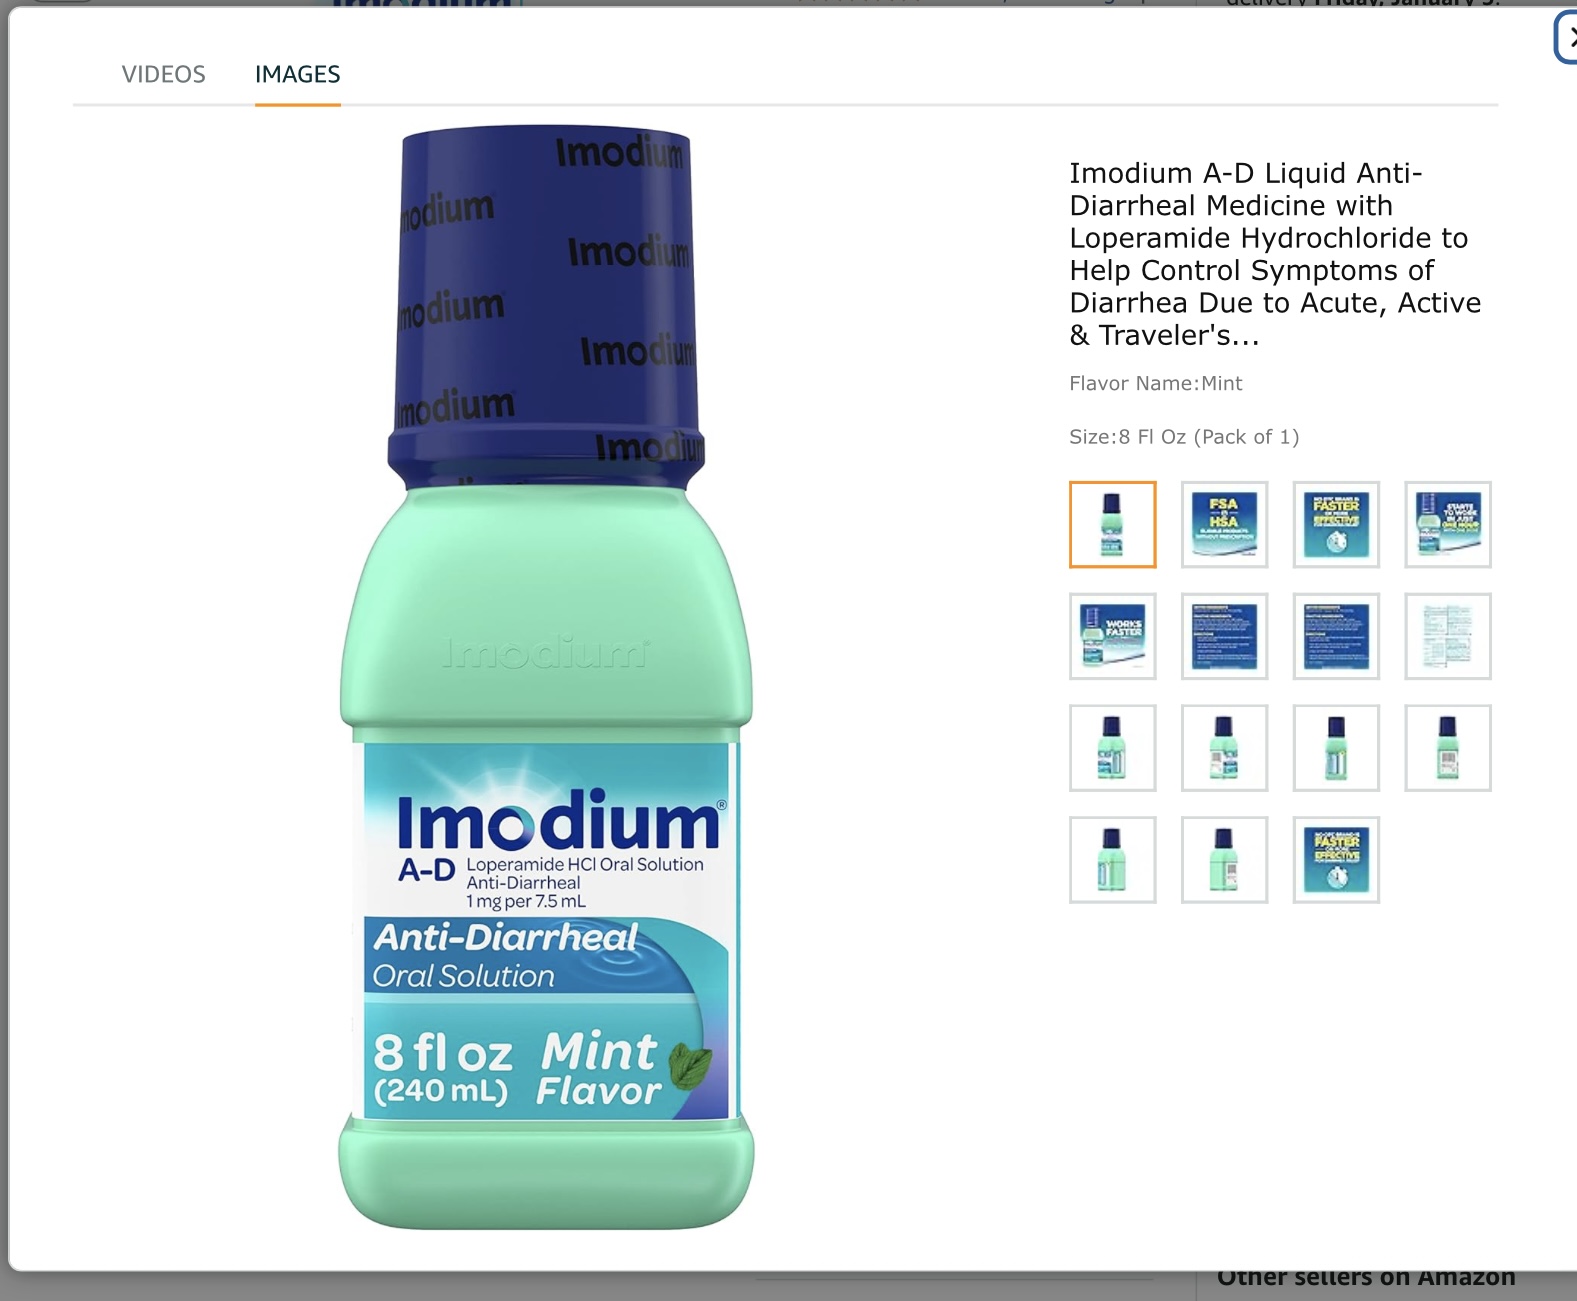The height and width of the screenshot is (1301, 1577).
Task: Open the Works Faster thumbnail
Action: (x=1112, y=636)
